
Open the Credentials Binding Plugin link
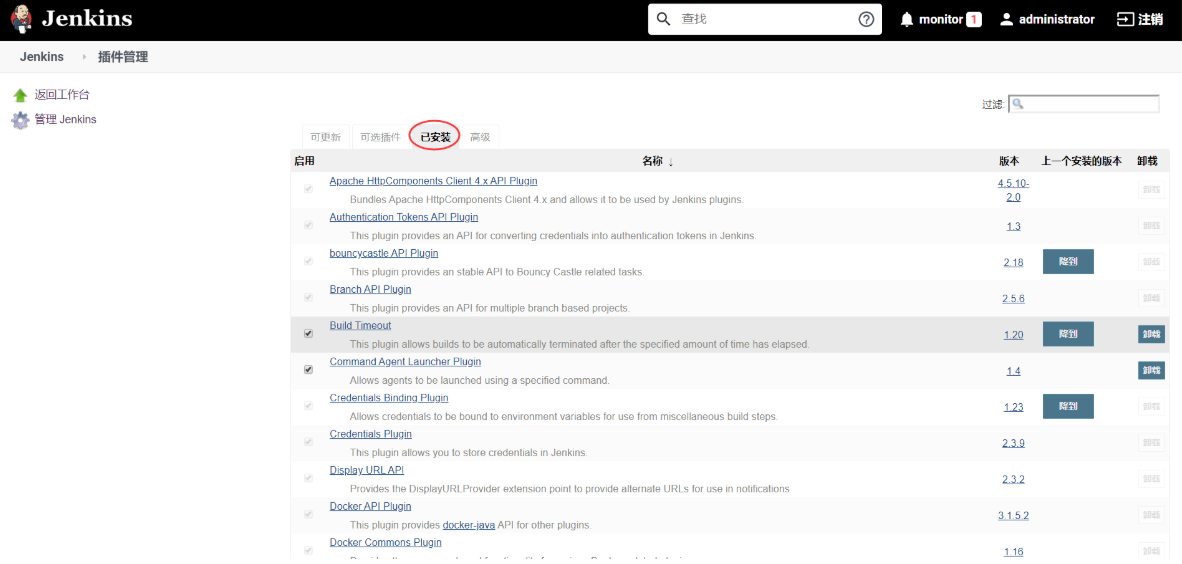point(389,398)
